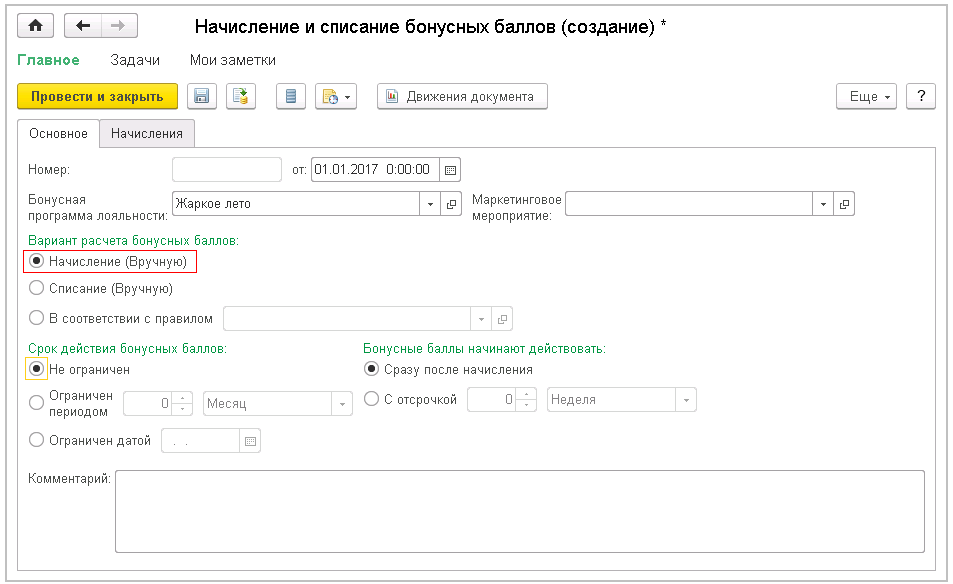This screenshot has width=953, height=584.
Task: Switch to the Начисления tab
Action: tap(147, 133)
